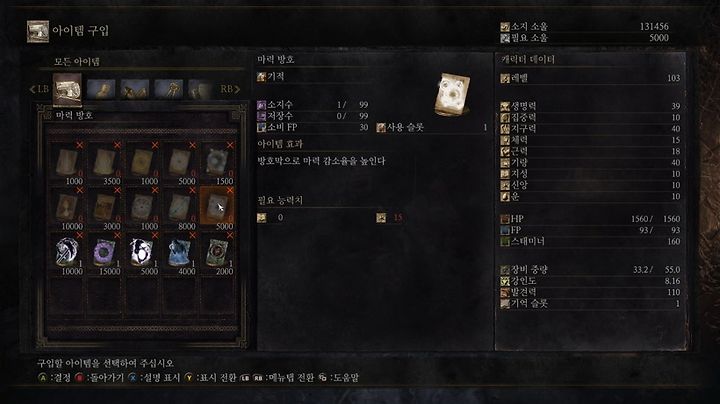The image size is (720, 404).
Task: Select the green ring item costing 2000
Action: 217,253
